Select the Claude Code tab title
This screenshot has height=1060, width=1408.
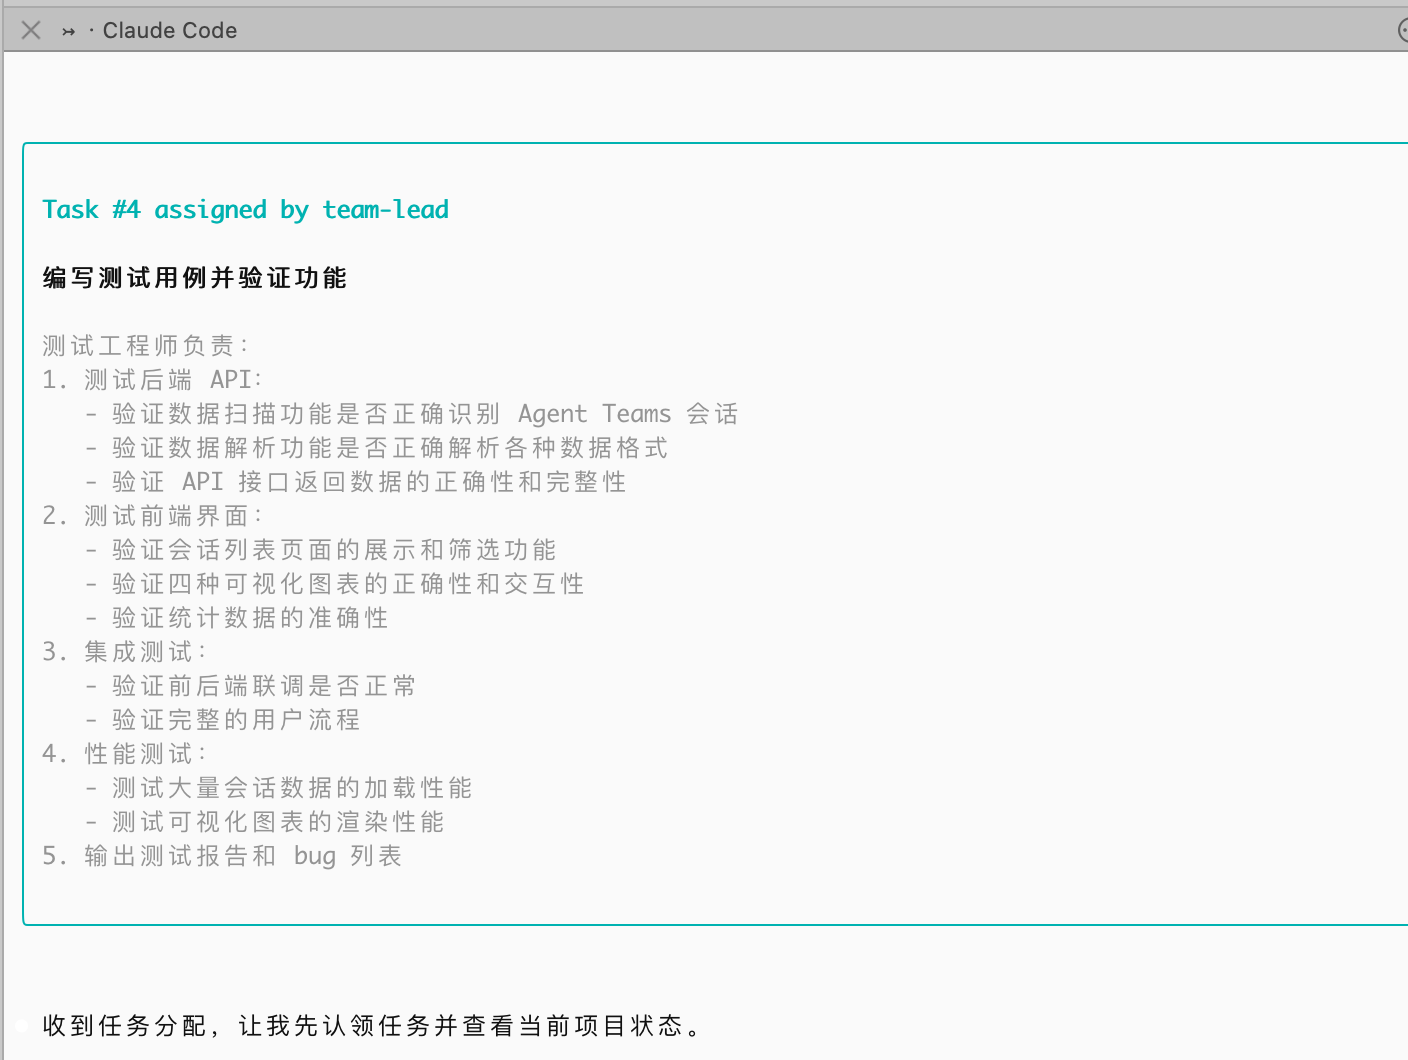[170, 30]
